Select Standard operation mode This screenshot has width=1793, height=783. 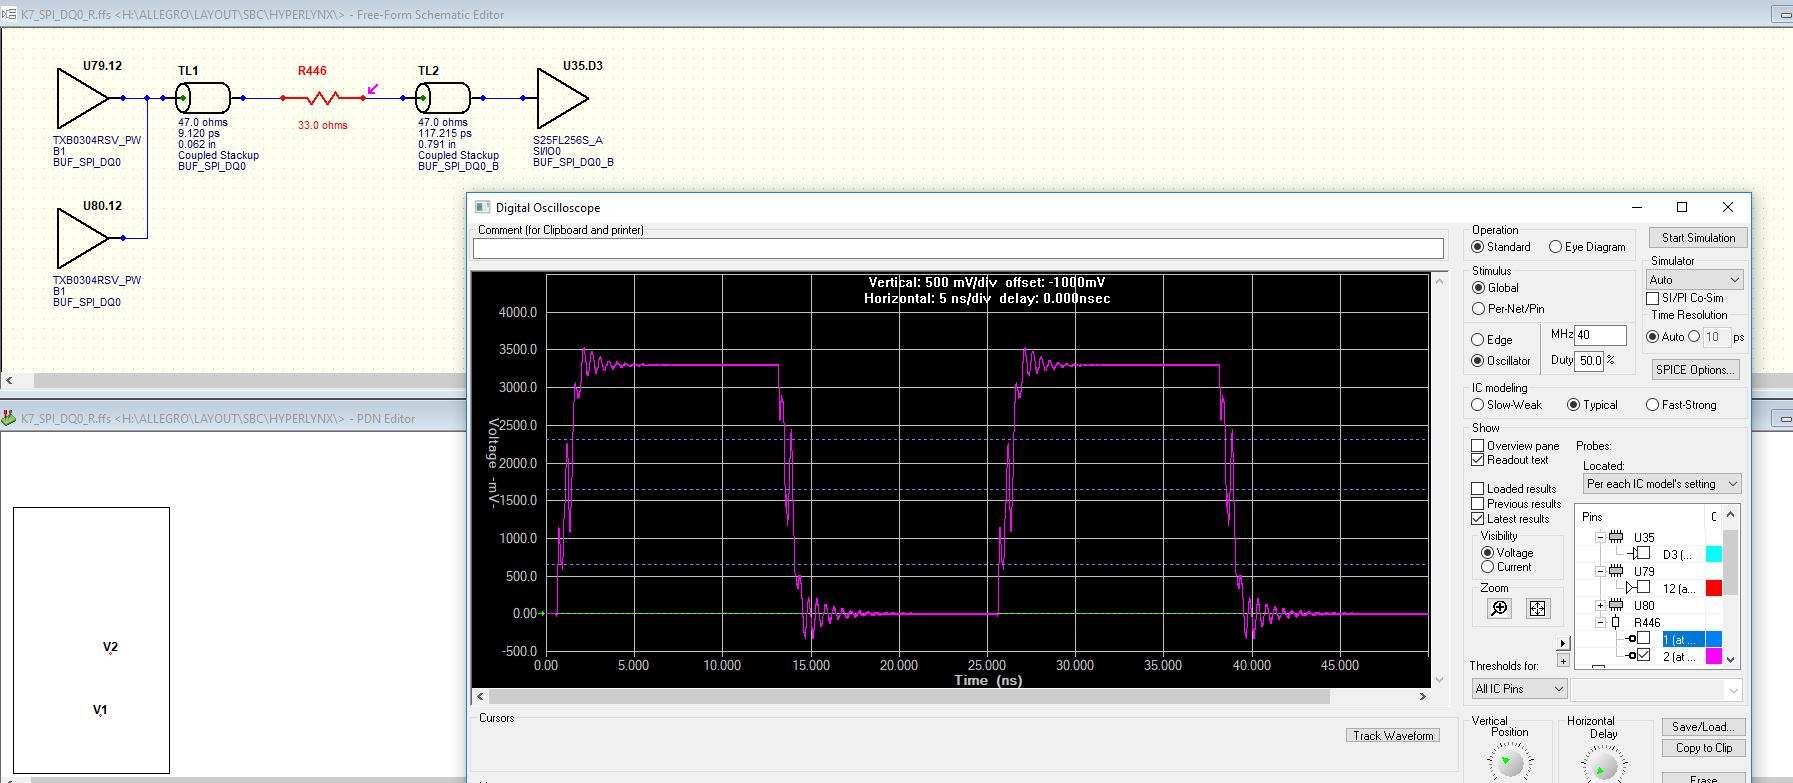tap(1477, 247)
